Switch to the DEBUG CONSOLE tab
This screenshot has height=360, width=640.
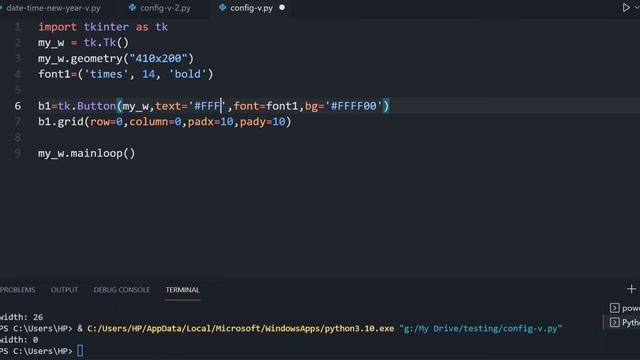click(122, 290)
